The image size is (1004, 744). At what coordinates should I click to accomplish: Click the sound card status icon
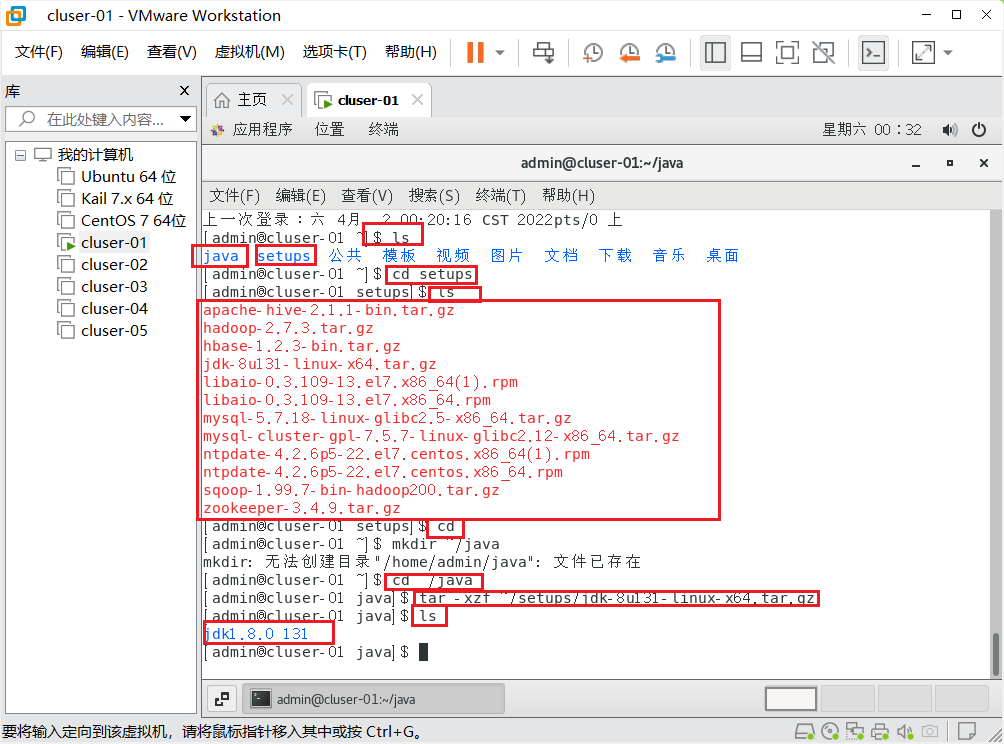tap(905, 731)
